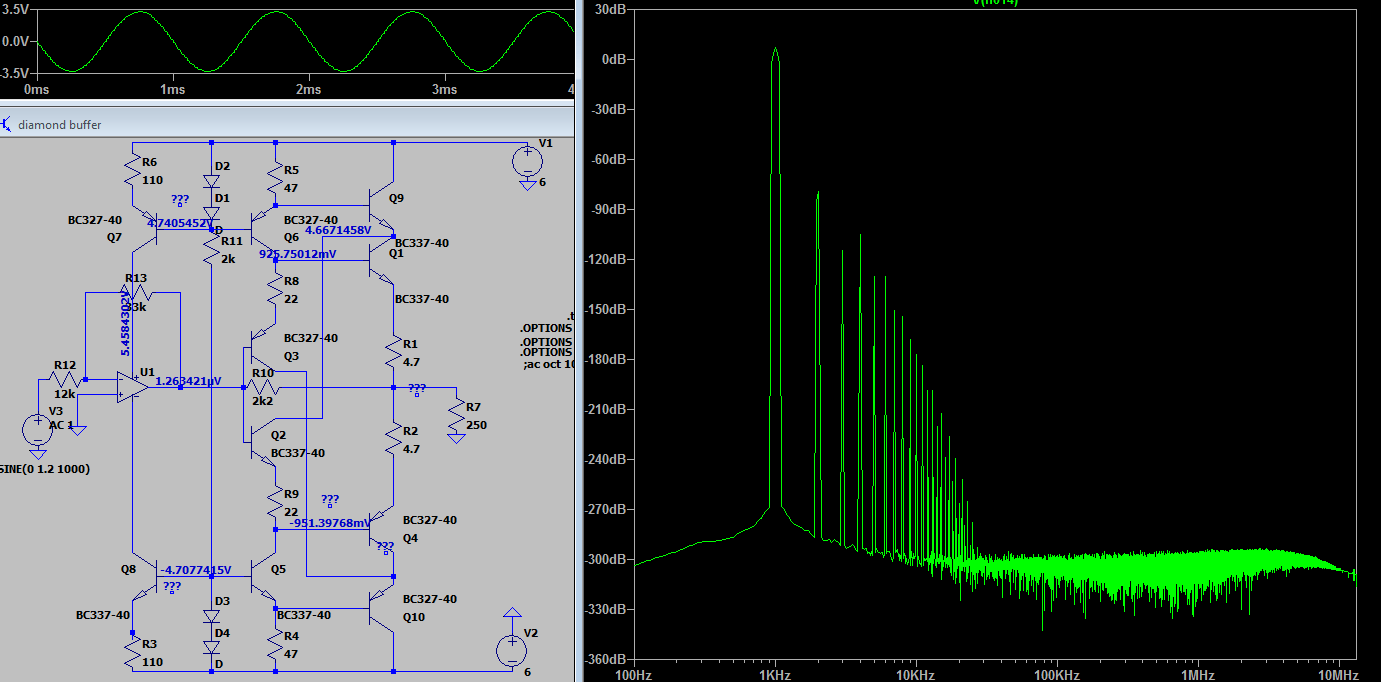Click the 1KHz fundamental peak in FFT plot
Screen dimensions: 1381x682
pos(774,49)
